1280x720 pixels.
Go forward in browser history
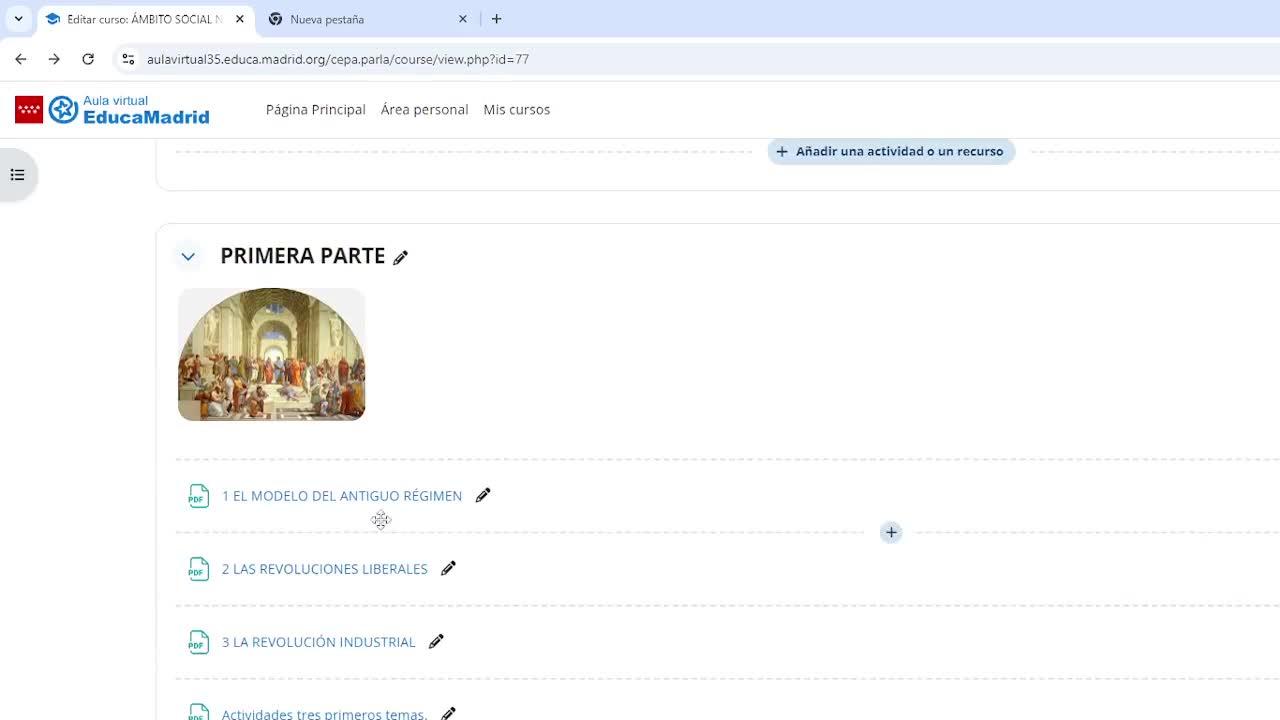54,59
